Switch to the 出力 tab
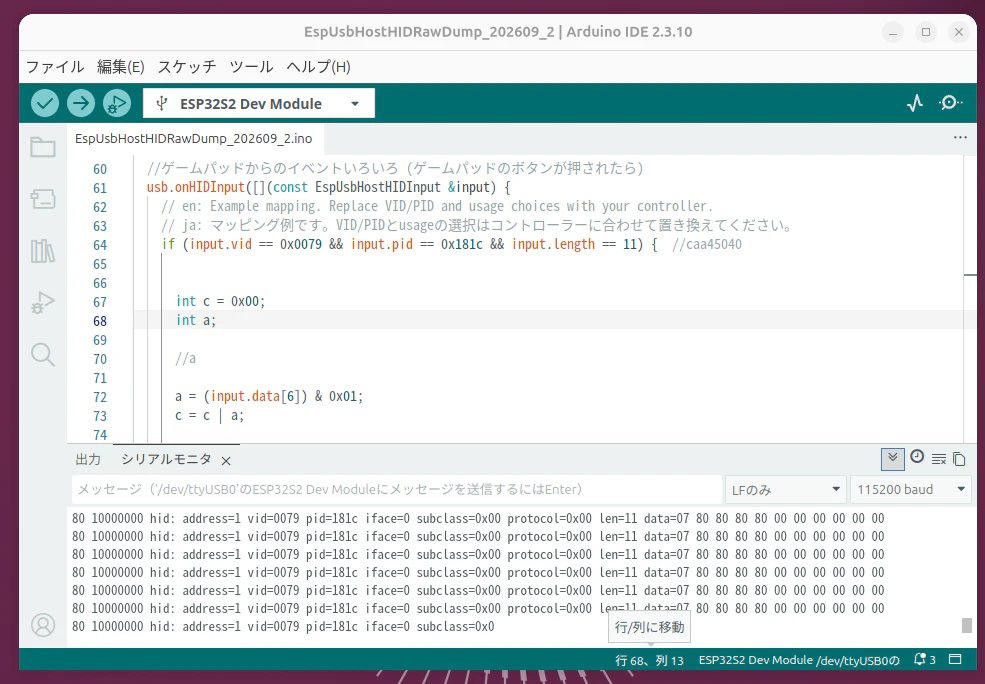The width and height of the screenshot is (985, 684). 88,460
